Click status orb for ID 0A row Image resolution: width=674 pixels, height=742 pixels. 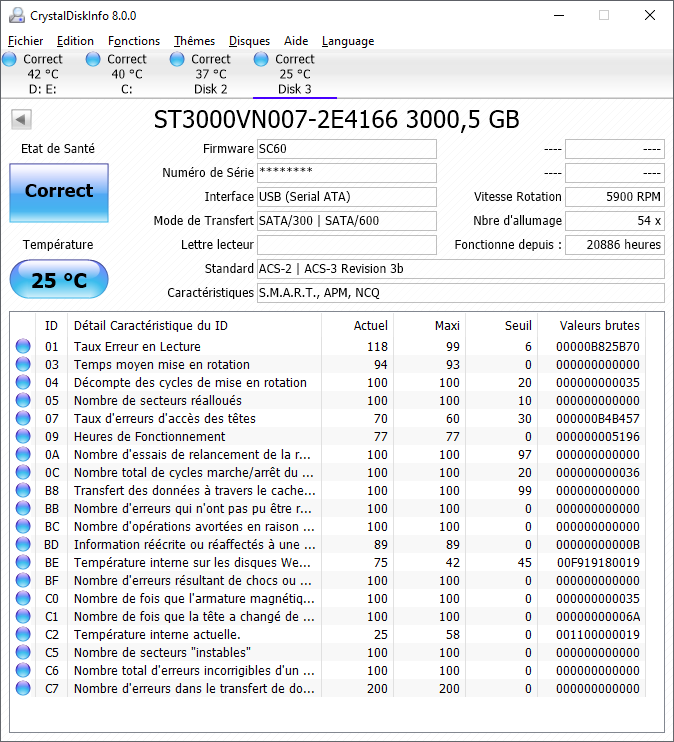[23, 454]
